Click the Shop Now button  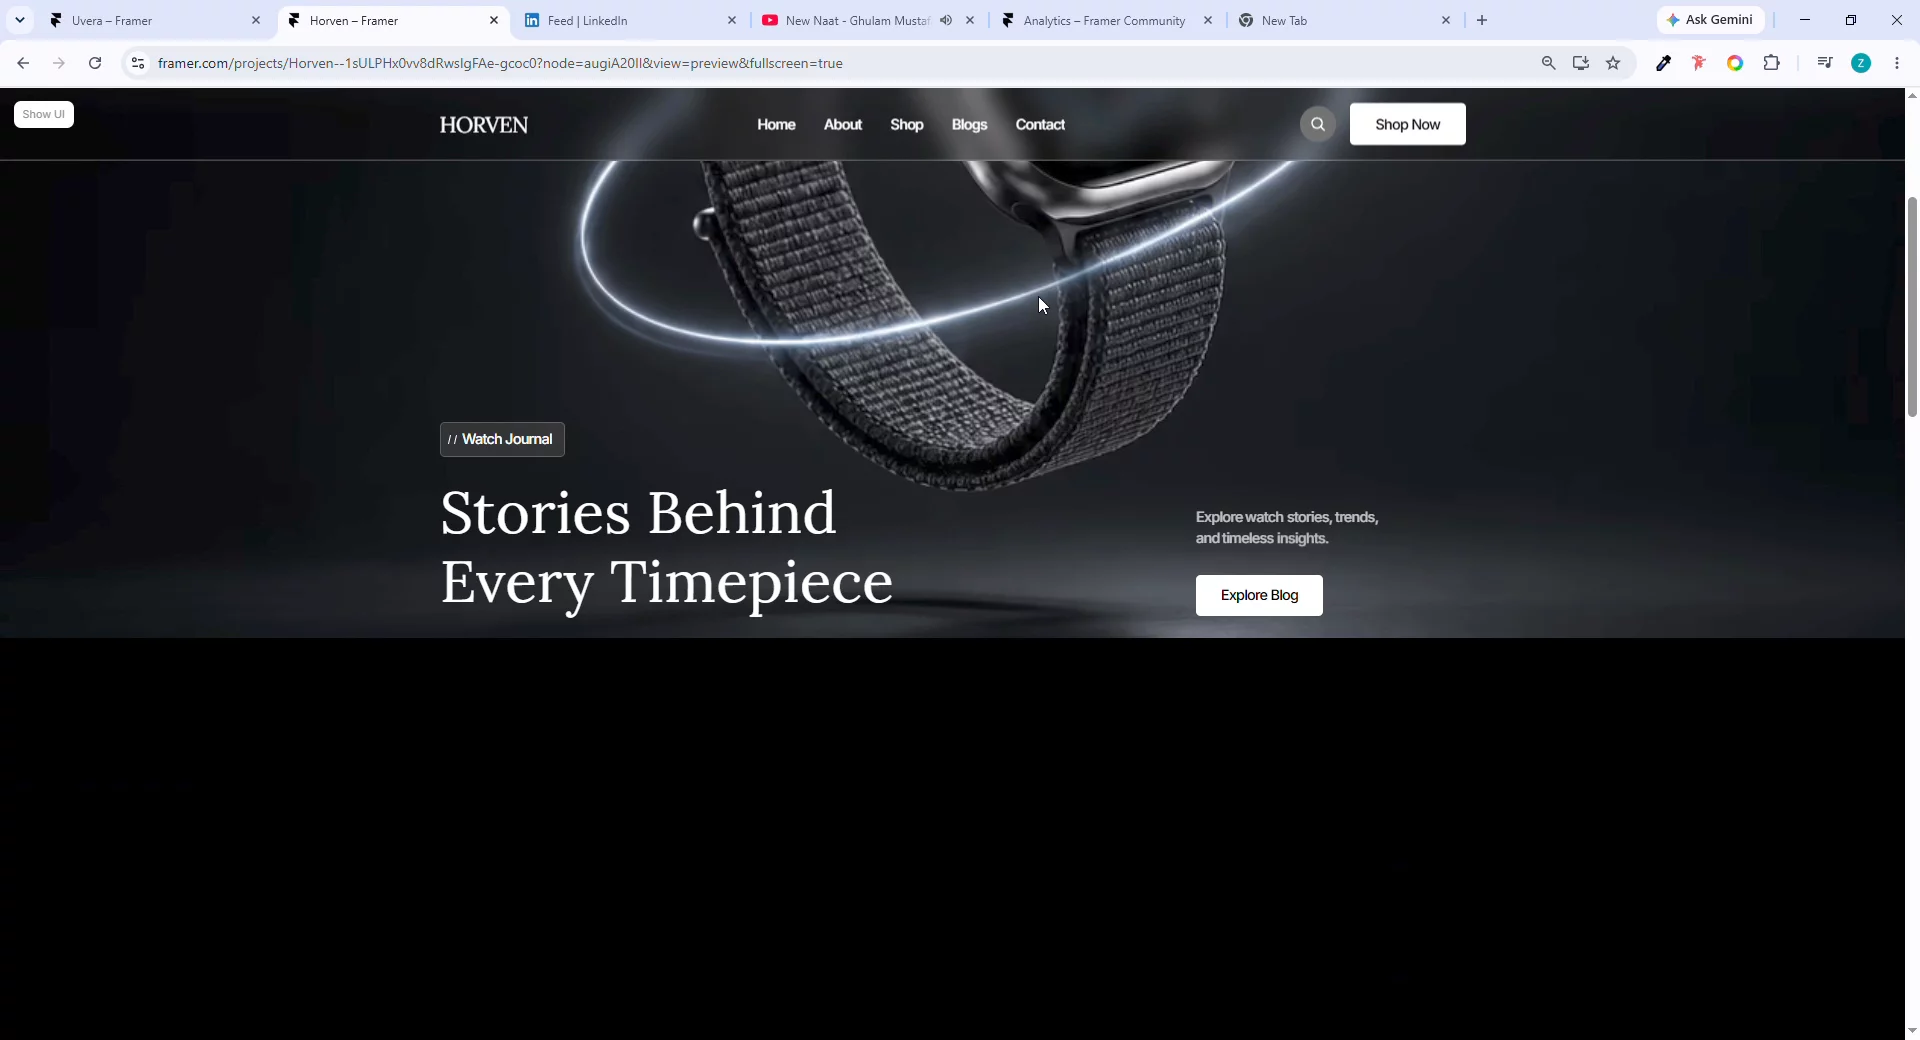pyautogui.click(x=1407, y=124)
